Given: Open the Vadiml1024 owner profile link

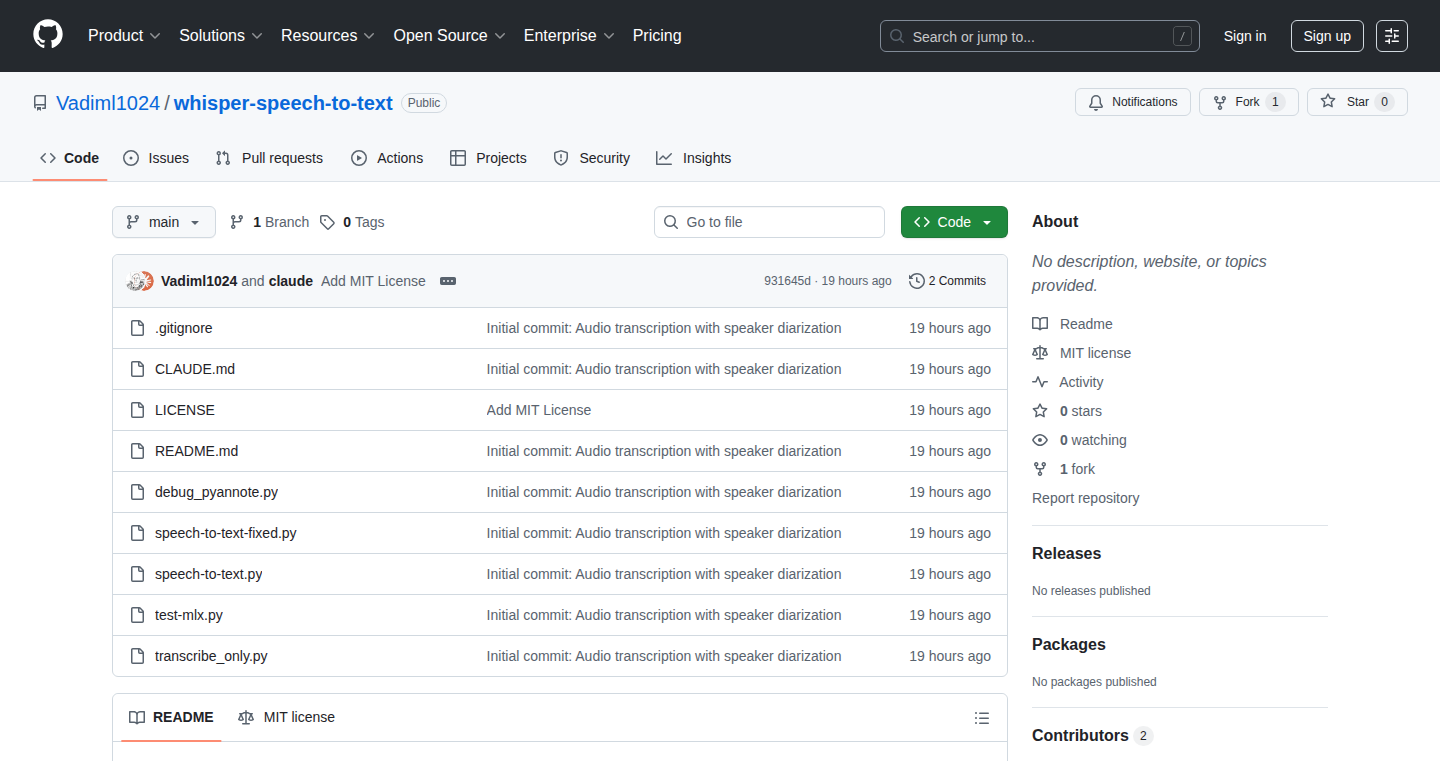Looking at the screenshot, I should pos(108,103).
